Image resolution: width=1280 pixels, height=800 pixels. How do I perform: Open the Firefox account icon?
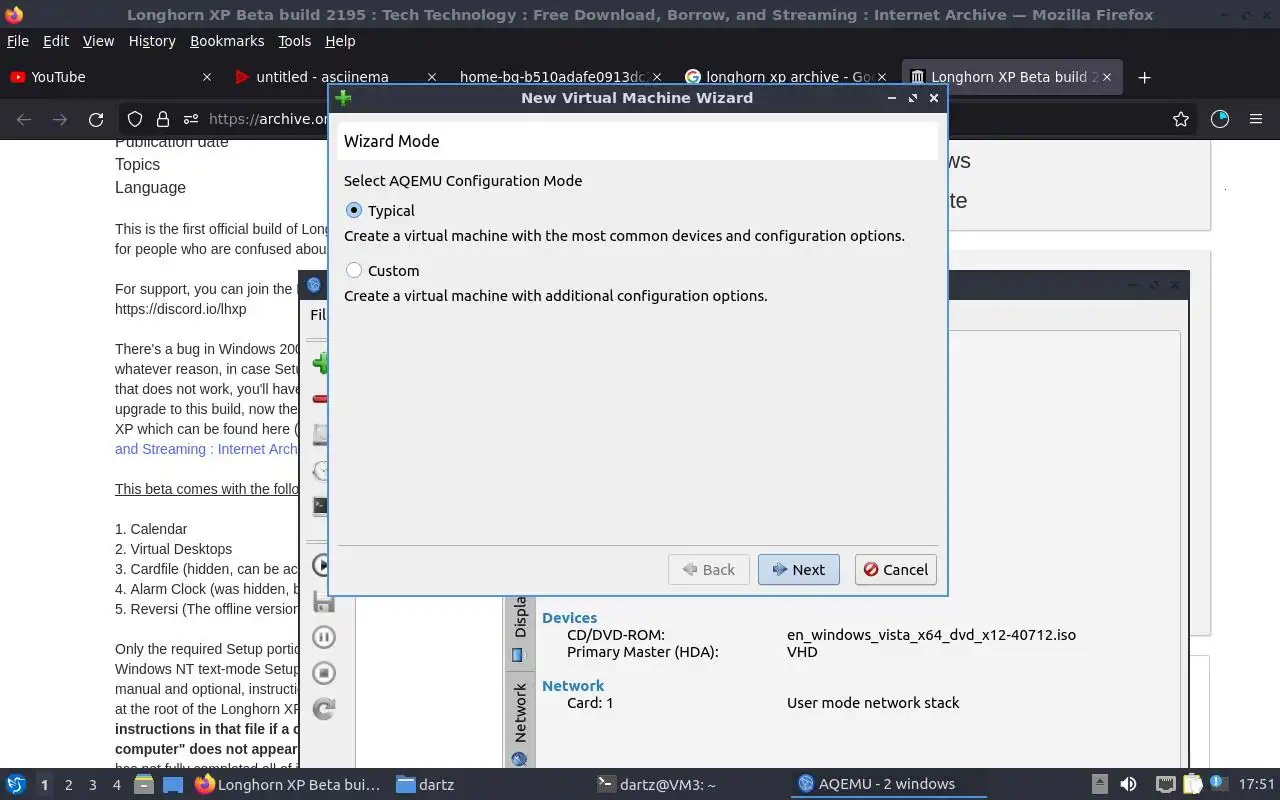click(1220, 119)
